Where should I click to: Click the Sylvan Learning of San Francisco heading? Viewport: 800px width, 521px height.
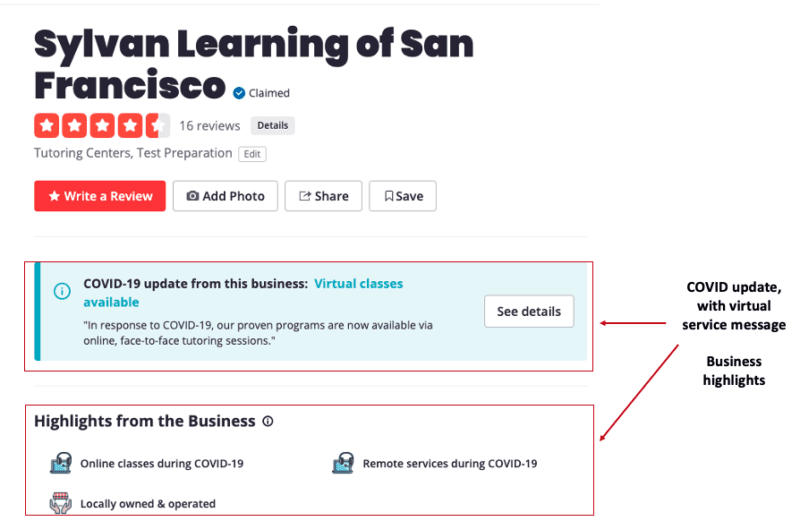[254, 64]
